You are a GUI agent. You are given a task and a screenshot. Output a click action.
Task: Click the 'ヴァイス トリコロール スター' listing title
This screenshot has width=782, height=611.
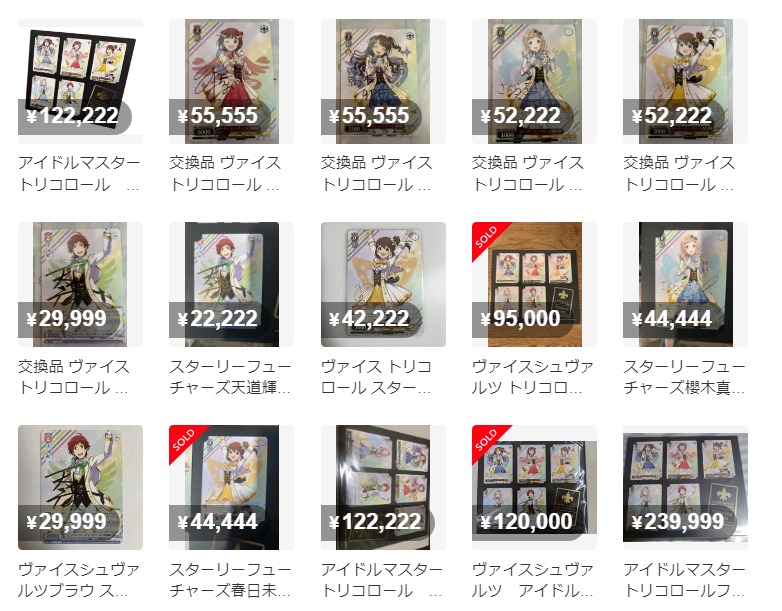(377, 377)
